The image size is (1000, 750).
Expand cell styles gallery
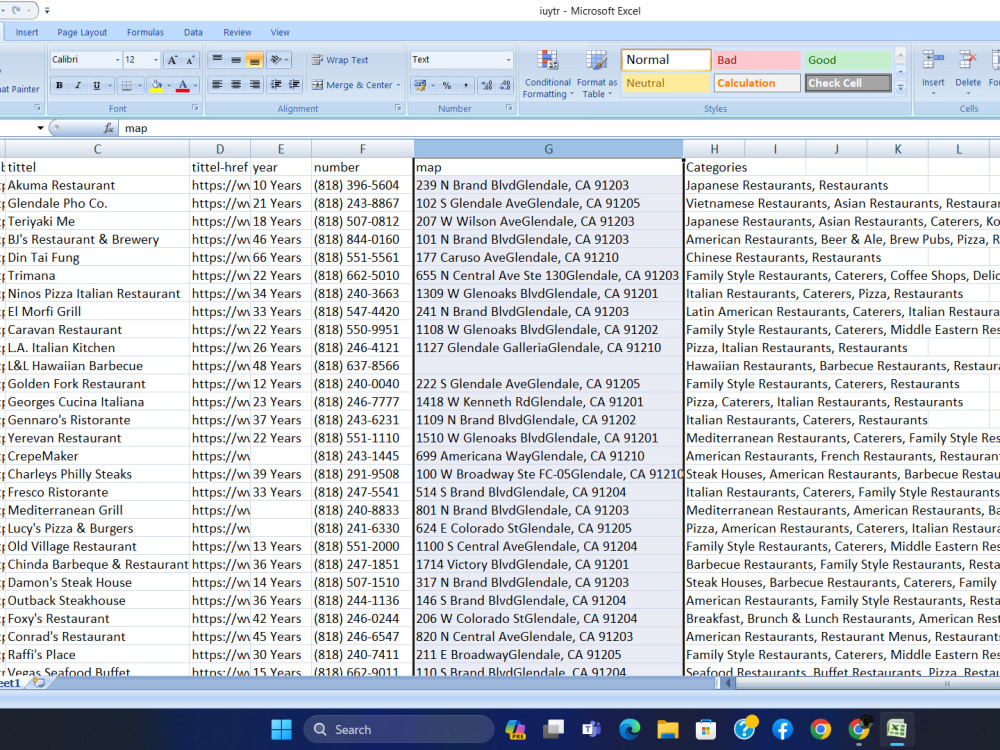pos(901,88)
